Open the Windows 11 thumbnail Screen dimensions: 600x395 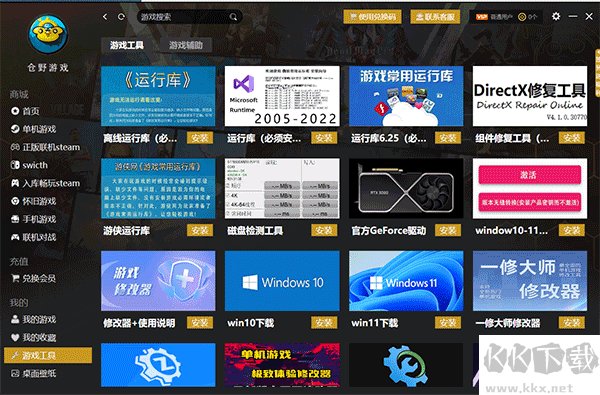pyautogui.click(x=406, y=281)
